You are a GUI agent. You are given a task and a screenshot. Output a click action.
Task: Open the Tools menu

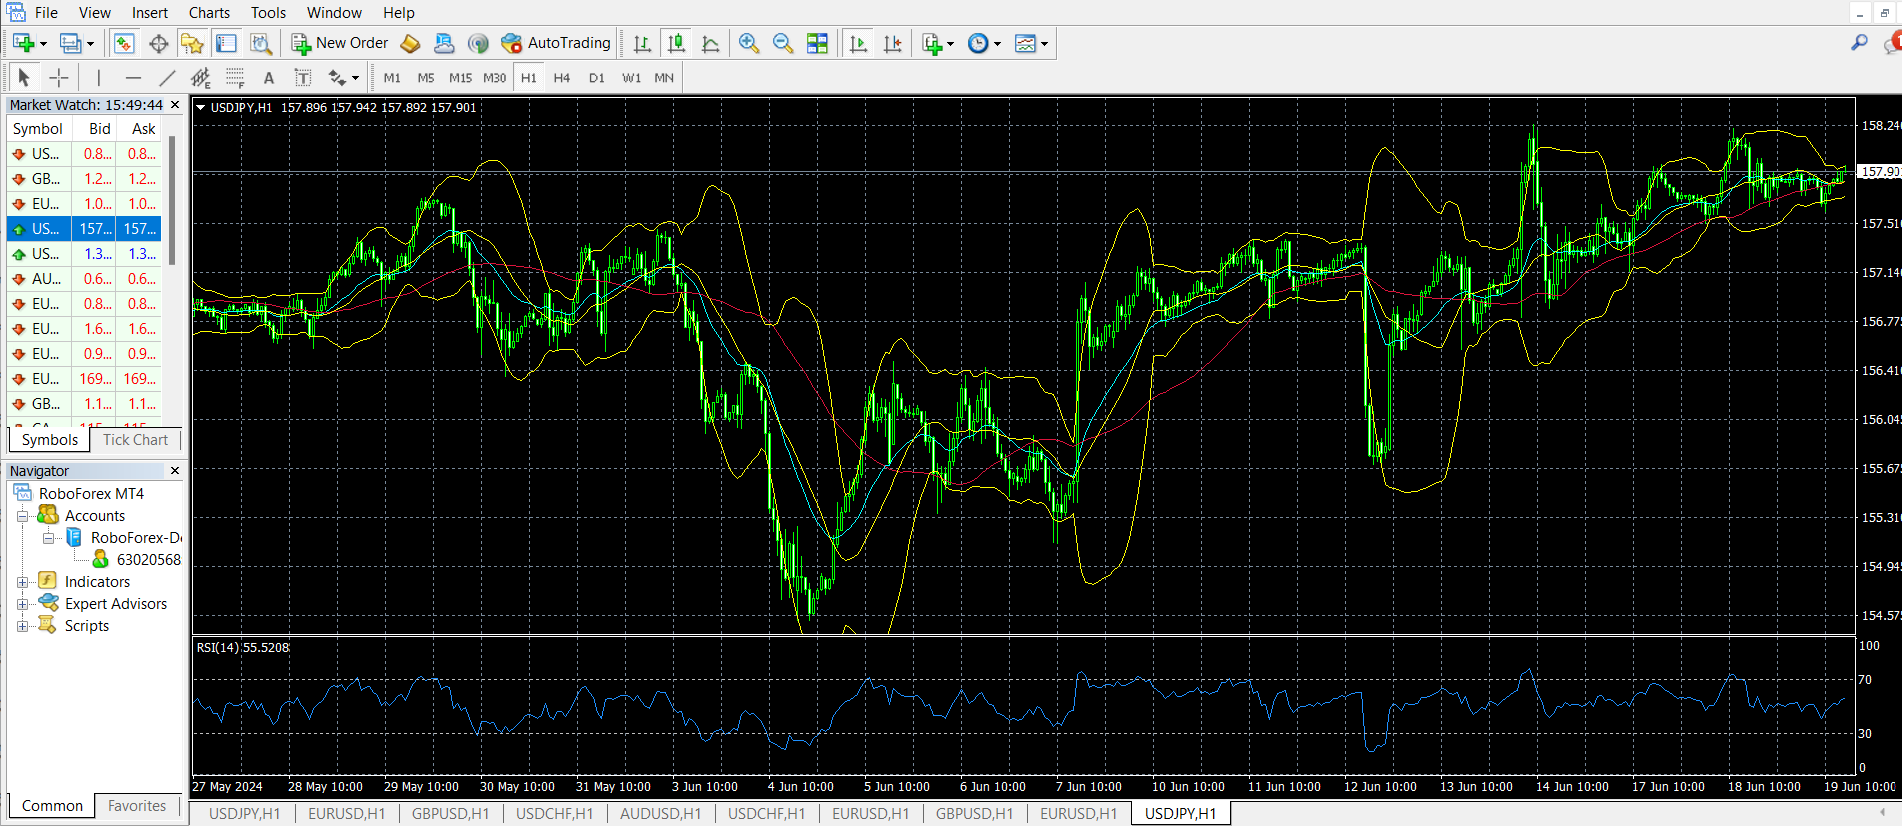point(268,12)
